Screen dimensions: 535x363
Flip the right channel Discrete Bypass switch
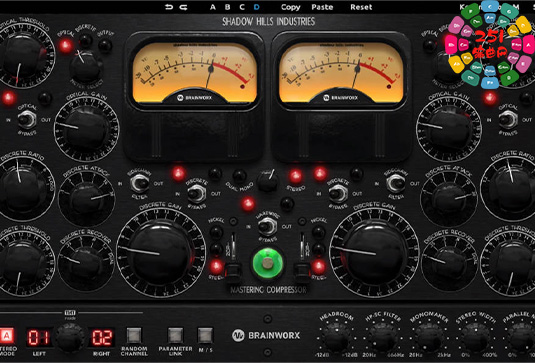pyautogui.click(x=338, y=193)
